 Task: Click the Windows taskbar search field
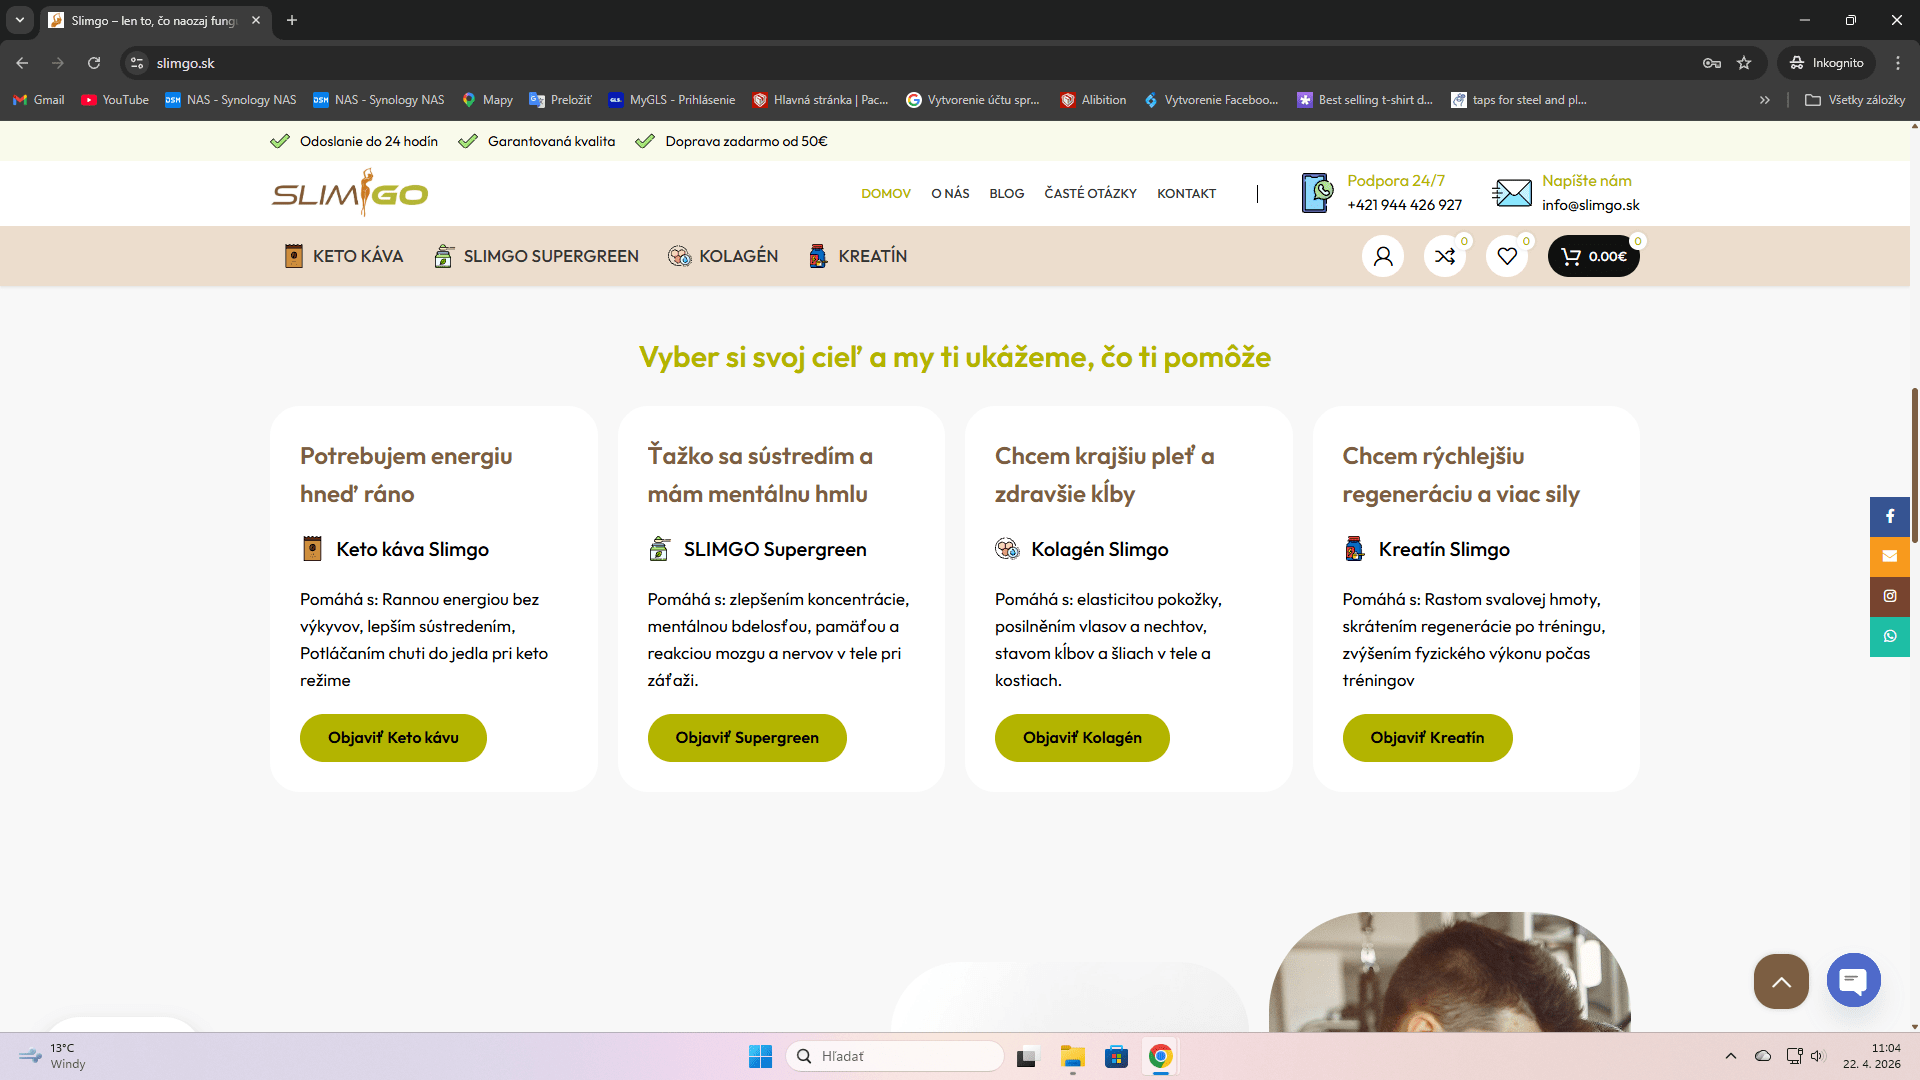point(895,1056)
